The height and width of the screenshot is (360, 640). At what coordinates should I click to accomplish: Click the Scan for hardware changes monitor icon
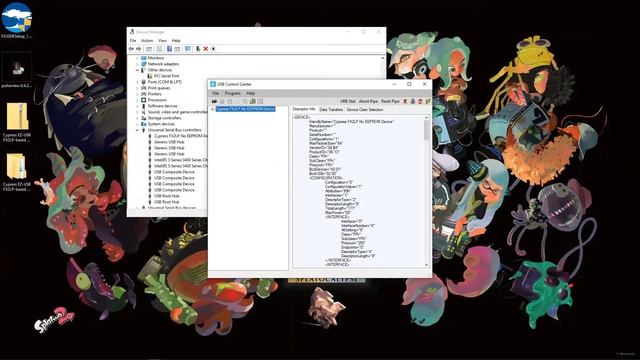coord(187,49)
